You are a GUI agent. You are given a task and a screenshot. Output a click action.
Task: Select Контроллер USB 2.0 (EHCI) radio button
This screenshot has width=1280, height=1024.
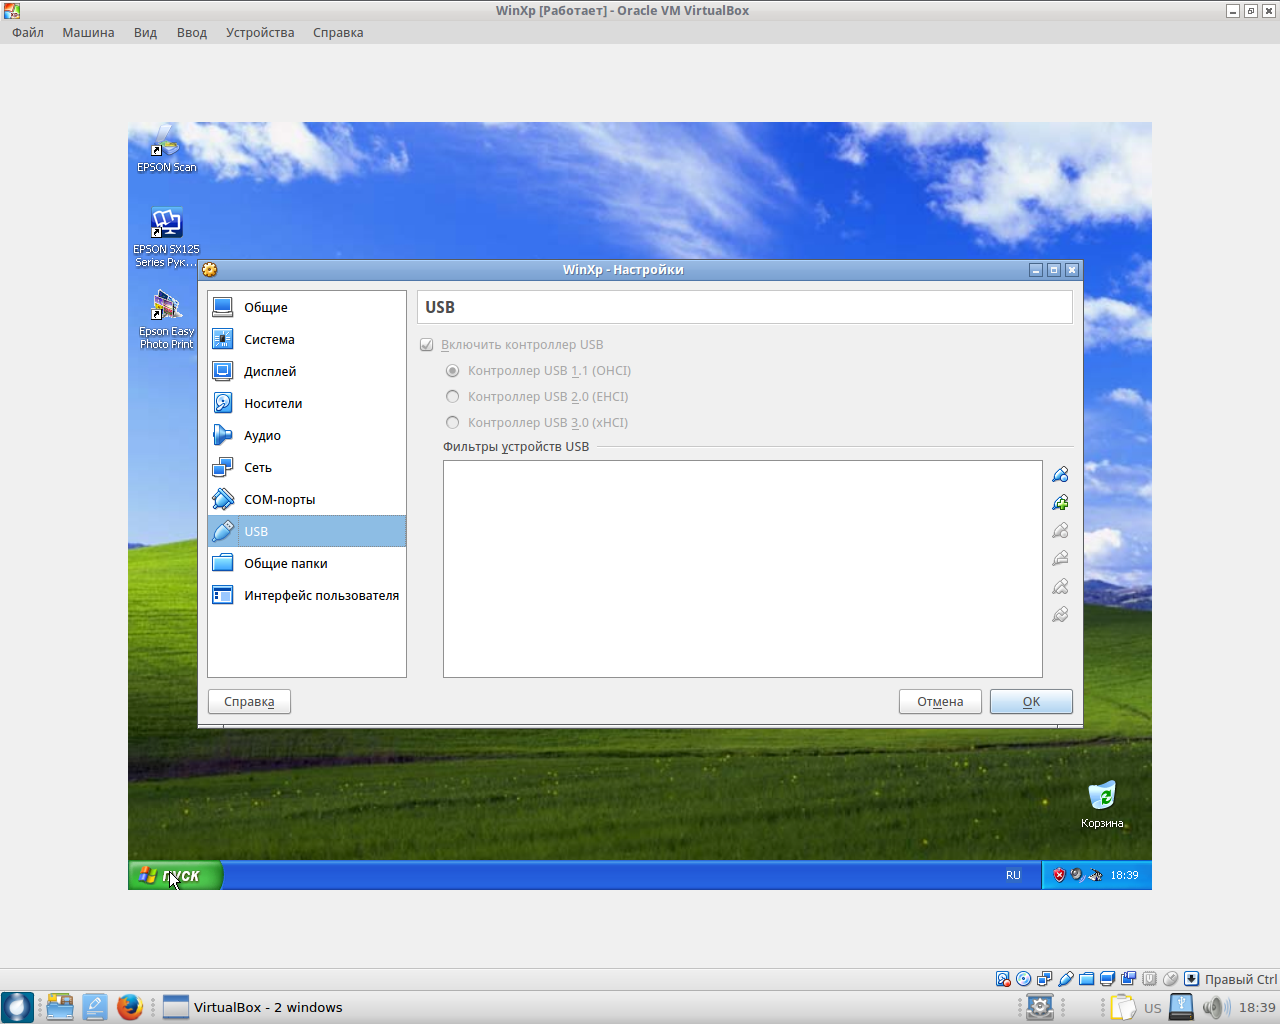(453, 397)
